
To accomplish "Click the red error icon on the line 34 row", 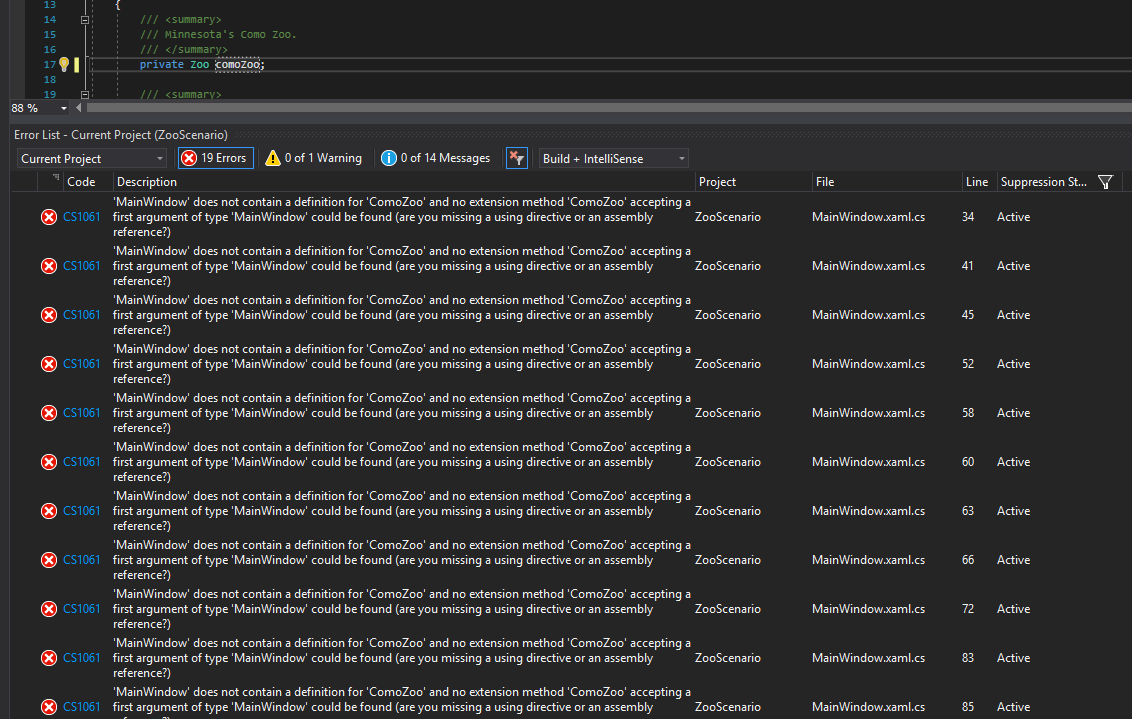I will pos(48,217).
